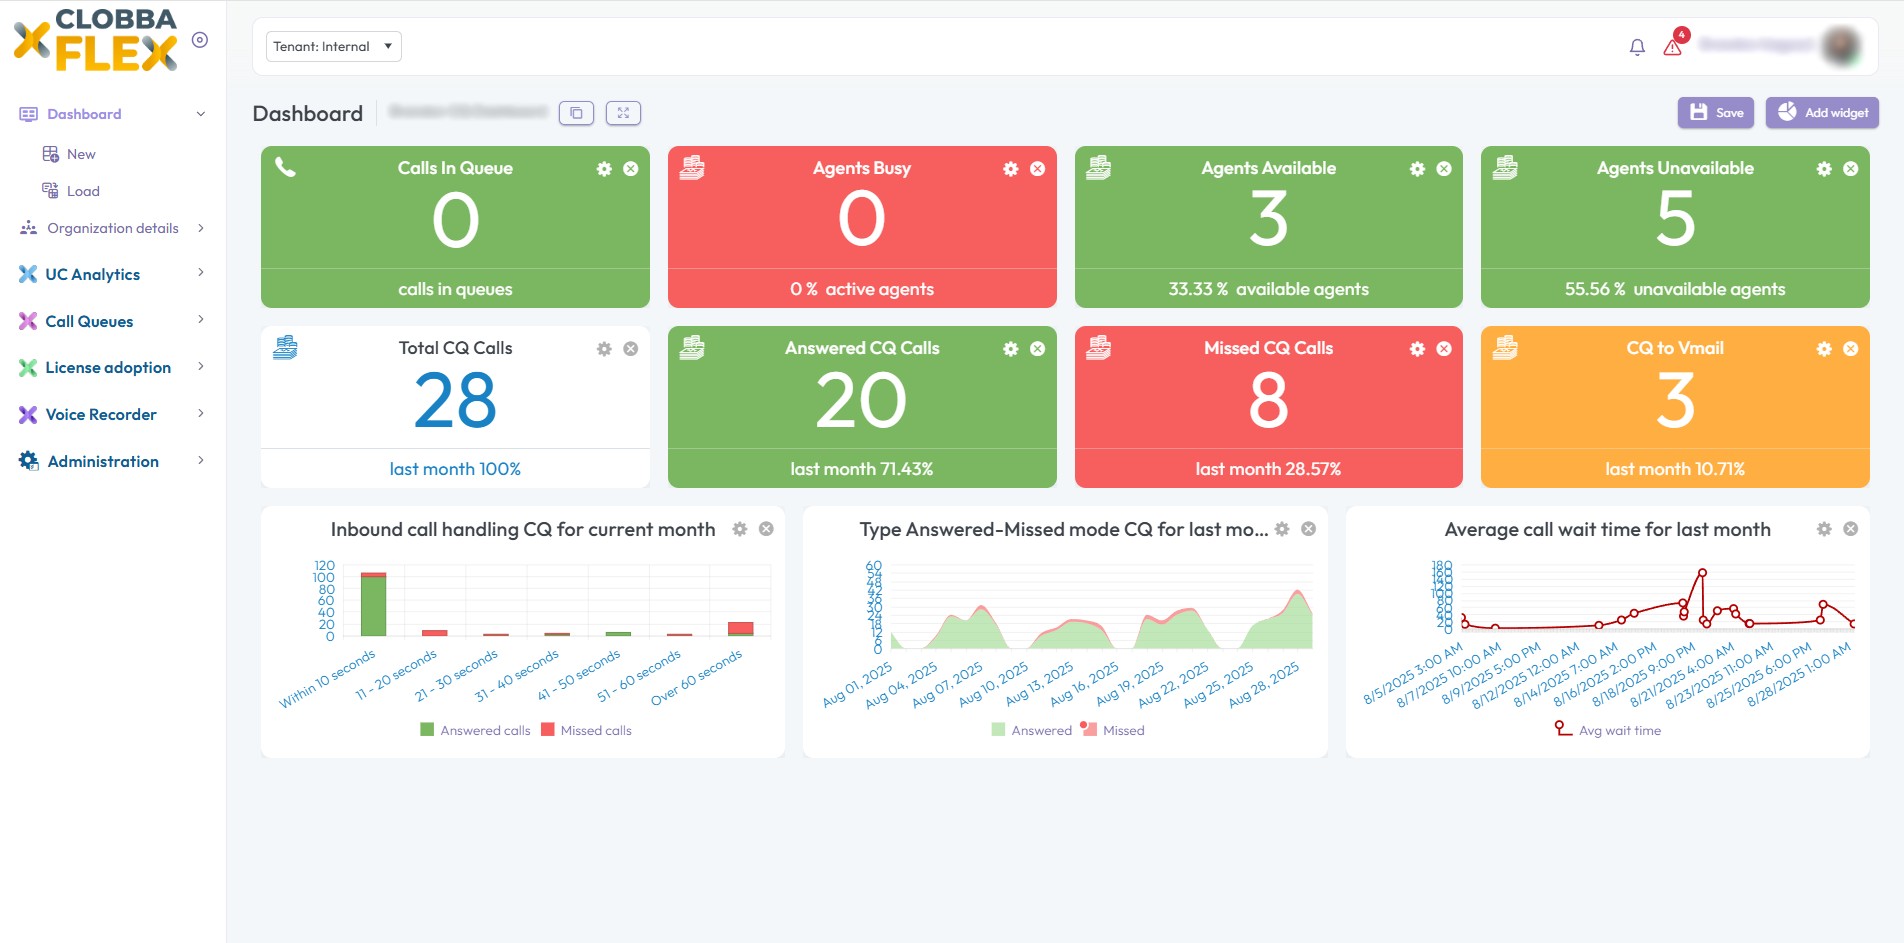Toggle Avg wait time legend series
The image size is (1904, 943).
pos(1607,730)
